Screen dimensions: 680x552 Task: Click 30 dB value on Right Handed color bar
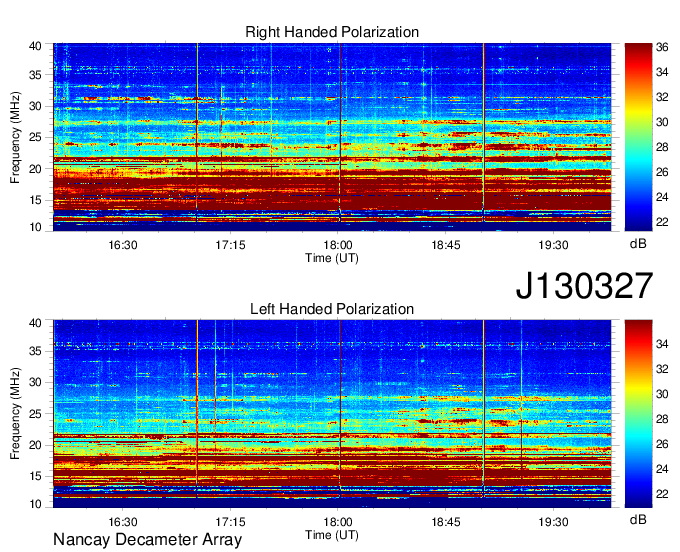coord(662,122)
